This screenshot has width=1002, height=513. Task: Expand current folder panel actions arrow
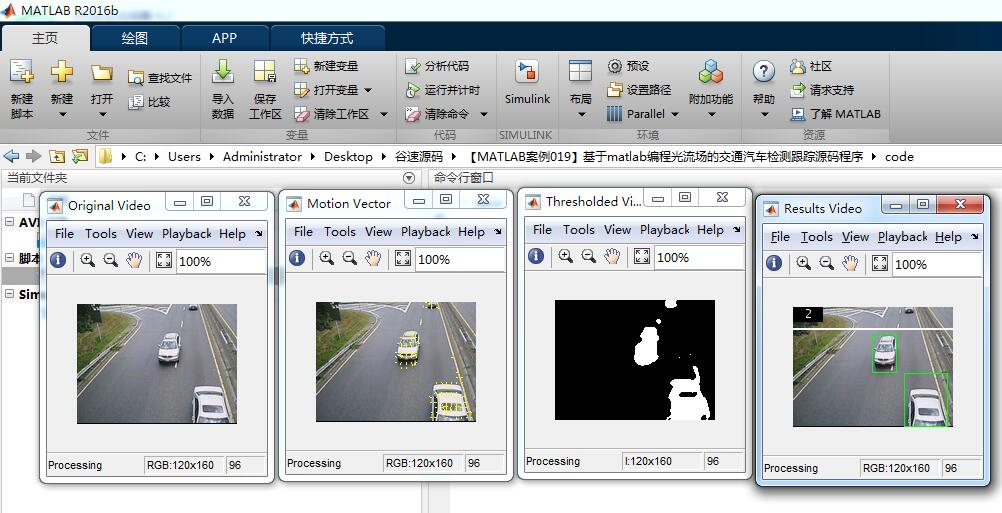tap(410, 178)
